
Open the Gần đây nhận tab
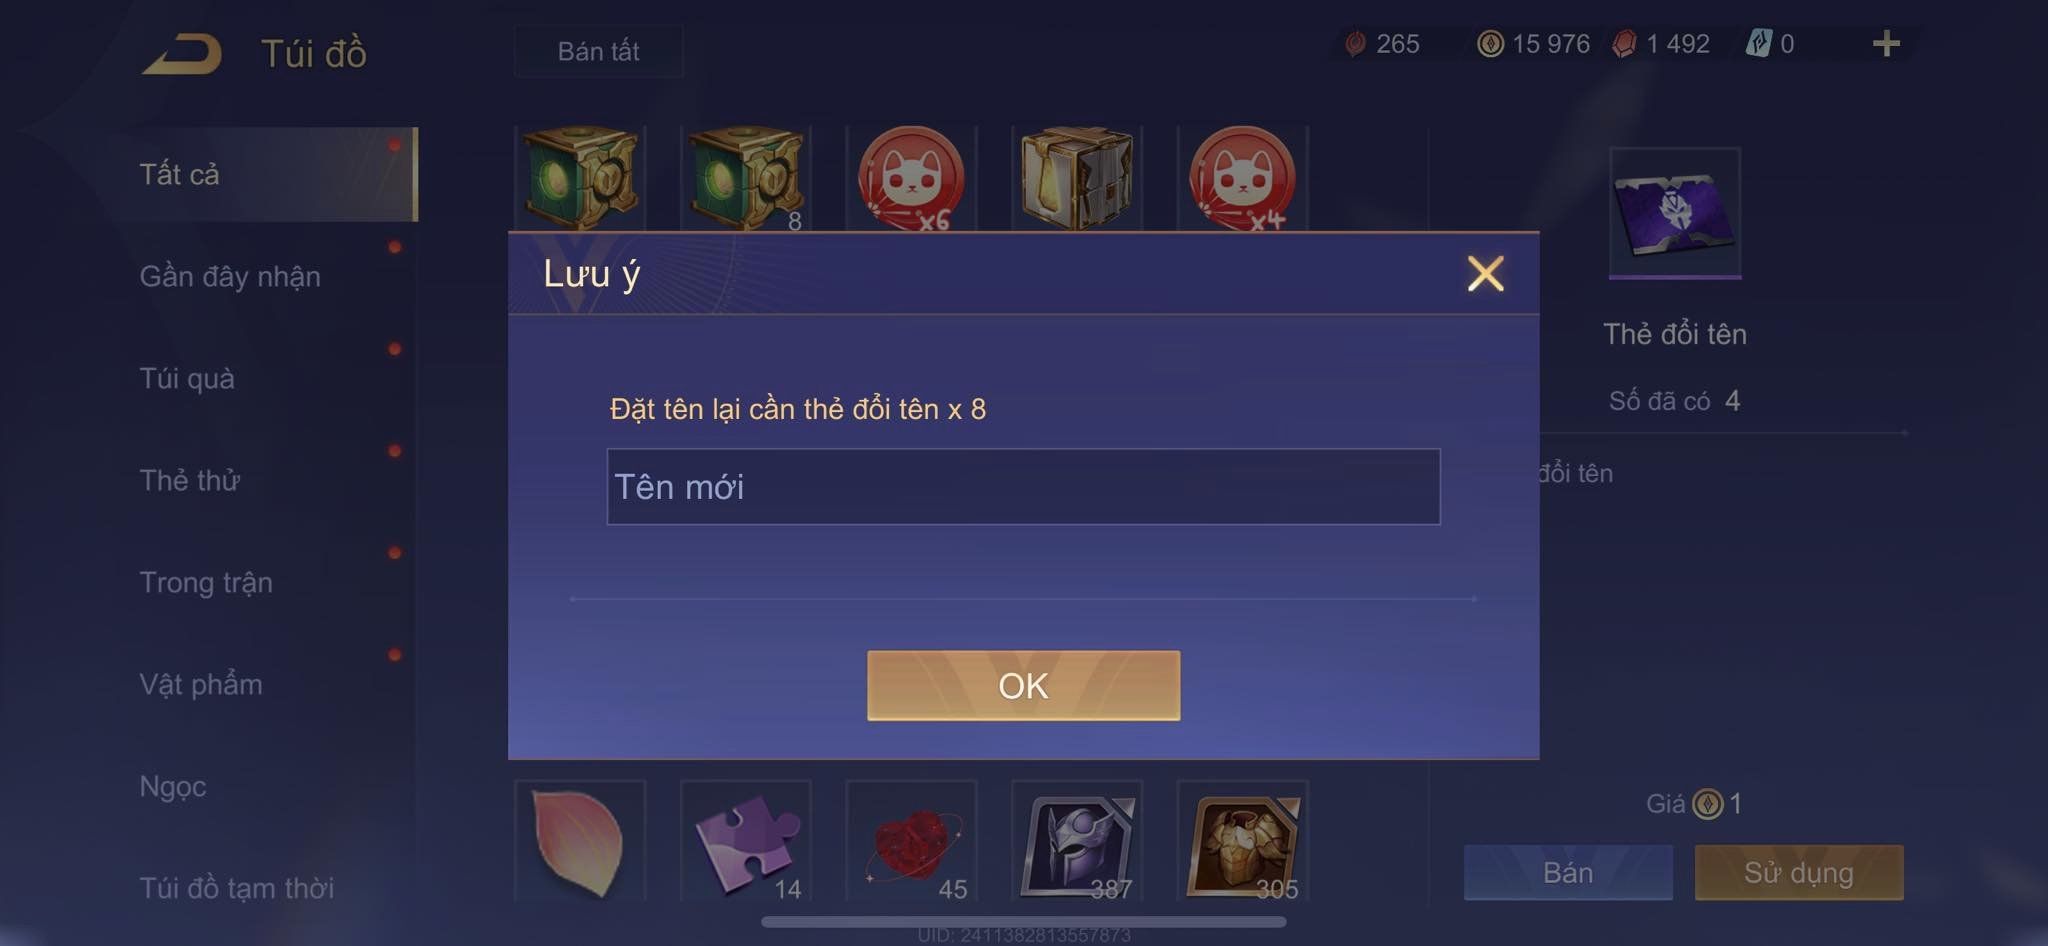pos(230,276)
